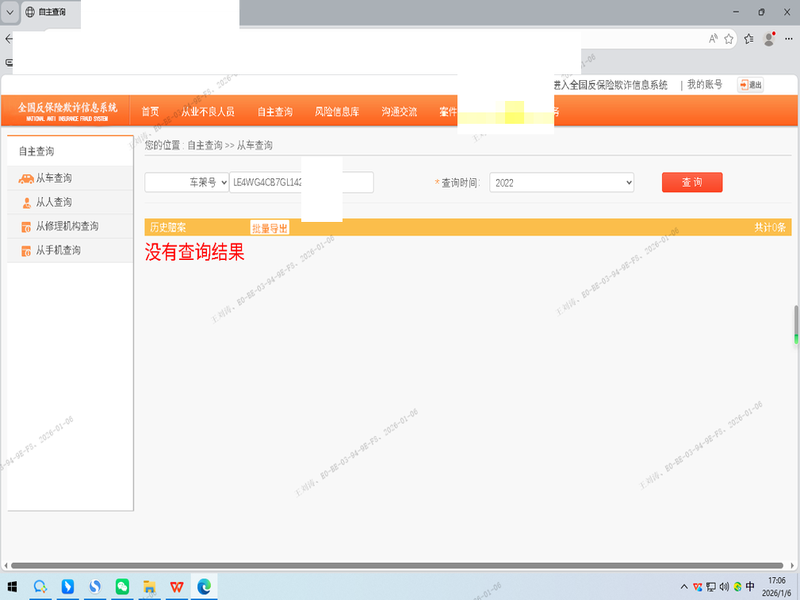Click the 退出 logout icon
Image resolution: width=800 pixels, height=600 pixels.
tap(750, 85)
